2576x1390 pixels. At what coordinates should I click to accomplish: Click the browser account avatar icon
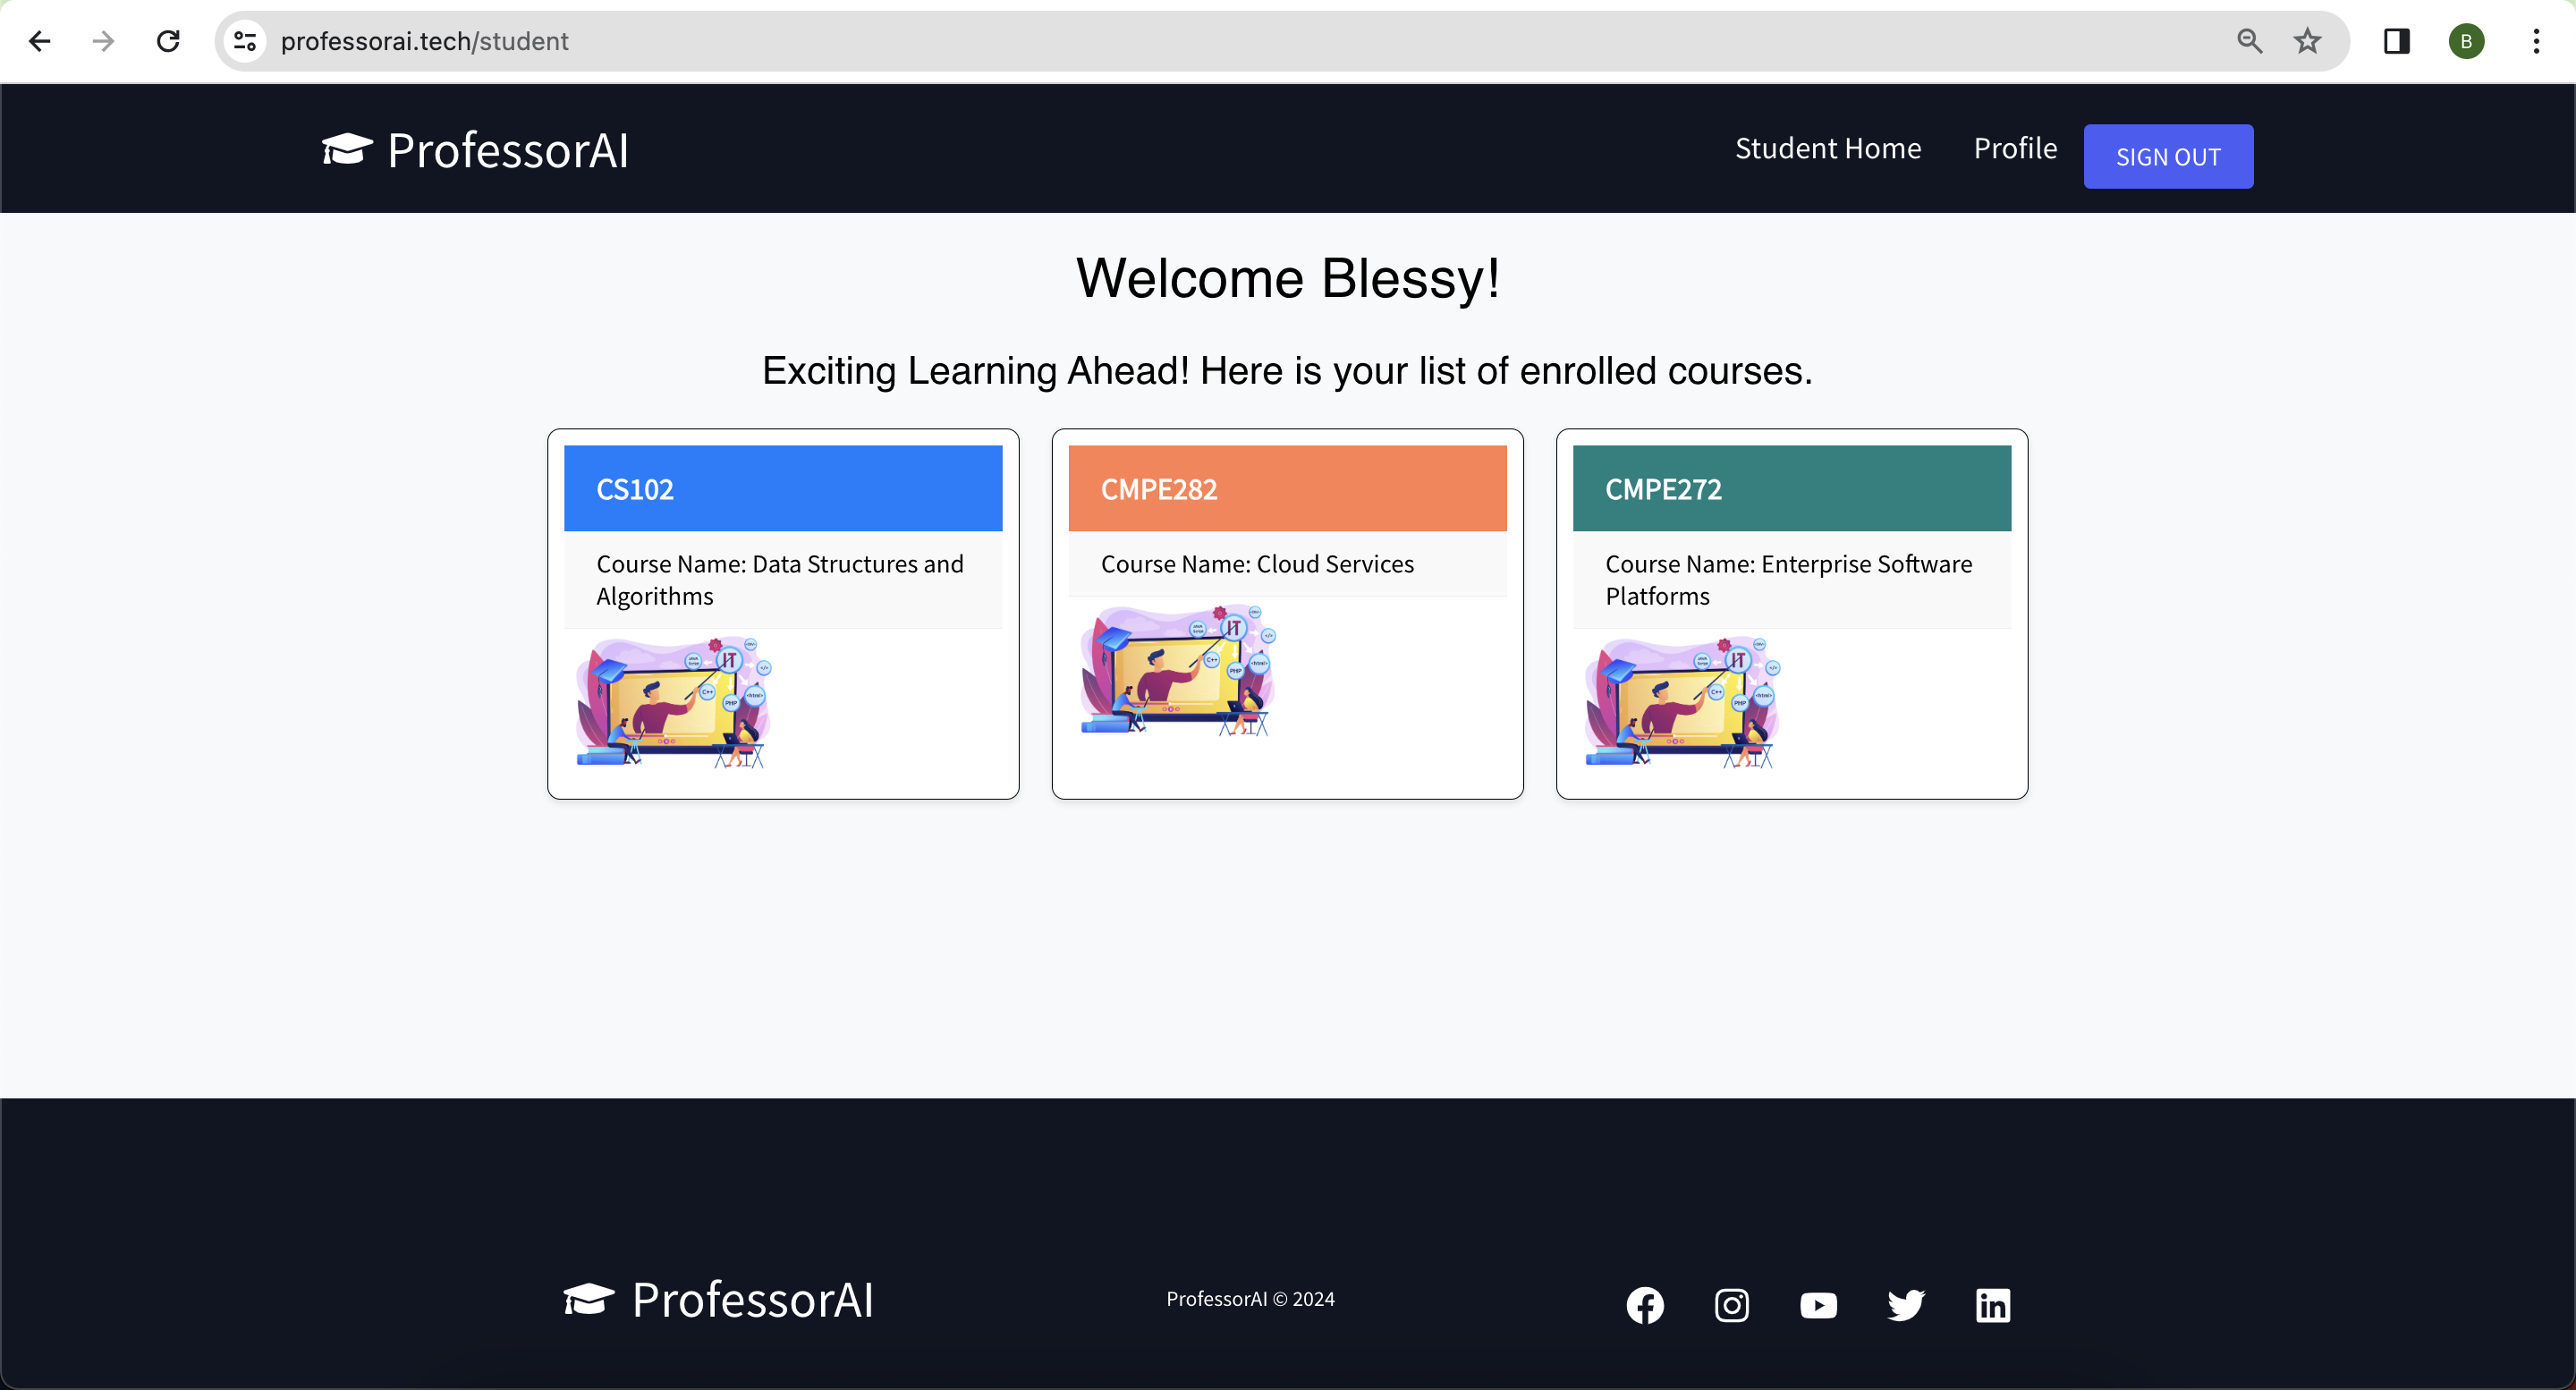point(2471,41)
